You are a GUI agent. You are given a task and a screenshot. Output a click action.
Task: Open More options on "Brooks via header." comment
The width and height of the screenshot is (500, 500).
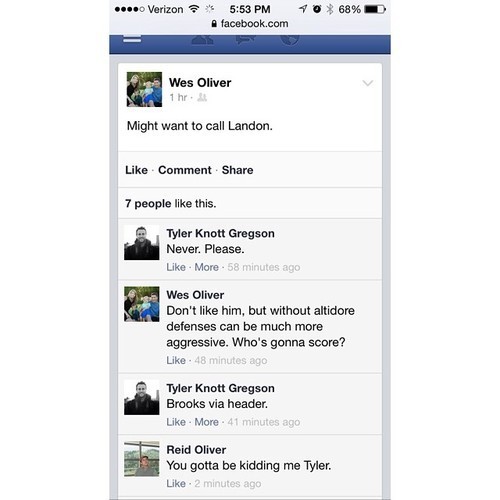tap(207, 422)
